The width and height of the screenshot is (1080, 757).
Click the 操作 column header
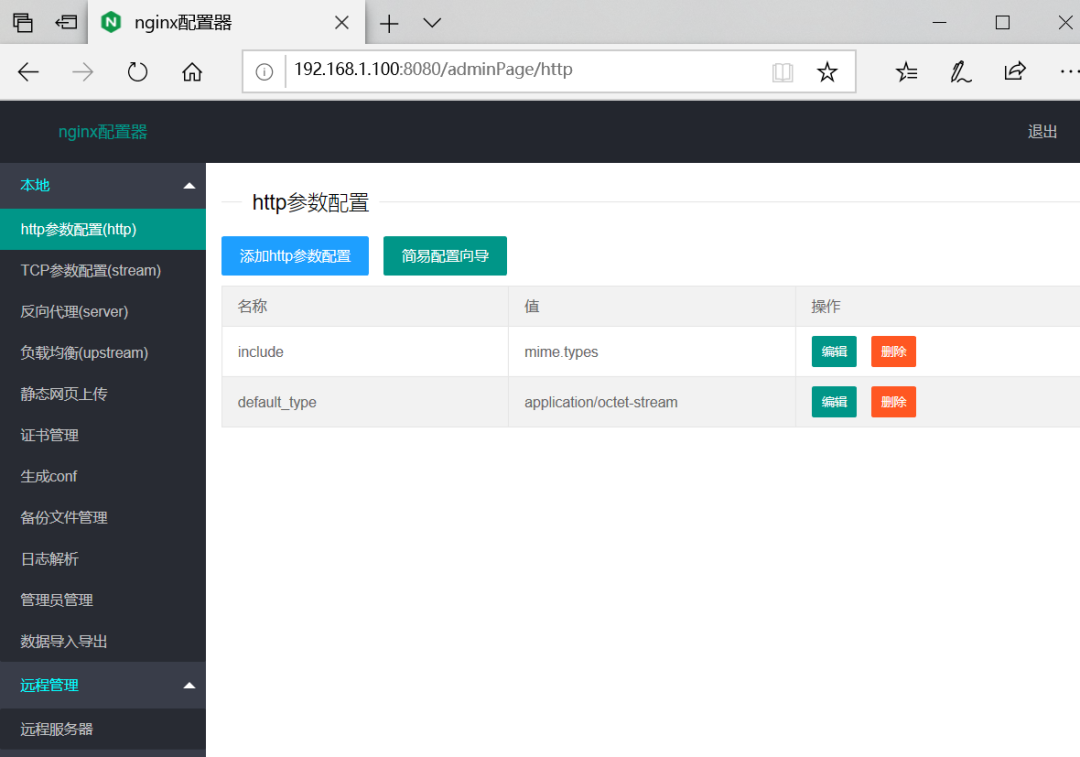click(x=937, y=307)
